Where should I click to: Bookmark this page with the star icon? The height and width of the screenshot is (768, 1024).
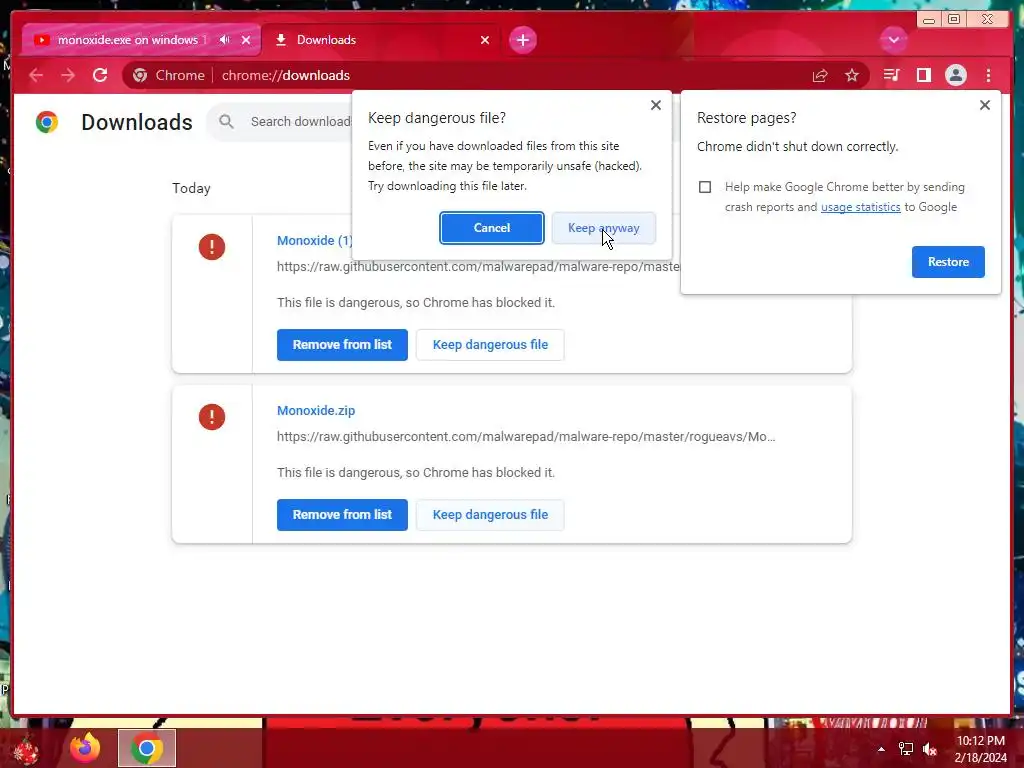pos(852,75)
